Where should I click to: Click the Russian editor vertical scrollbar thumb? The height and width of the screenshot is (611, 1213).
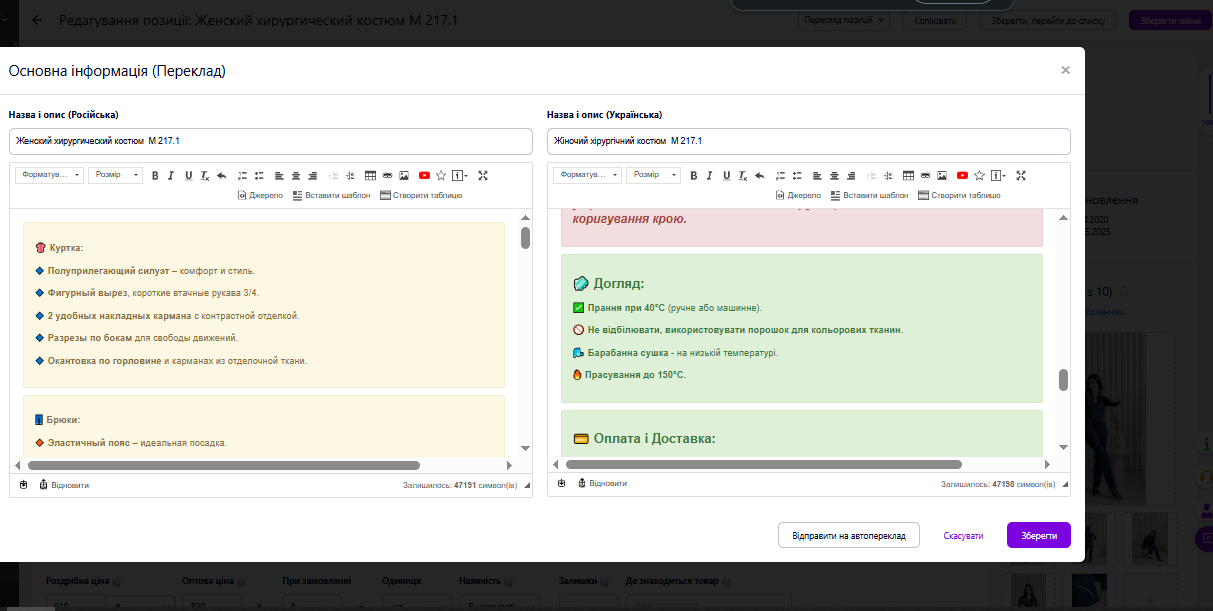[x=525, y=238]
